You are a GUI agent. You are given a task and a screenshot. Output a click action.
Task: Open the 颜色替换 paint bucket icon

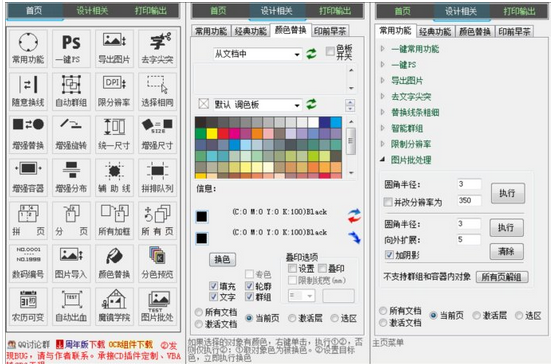click(114, 263)
